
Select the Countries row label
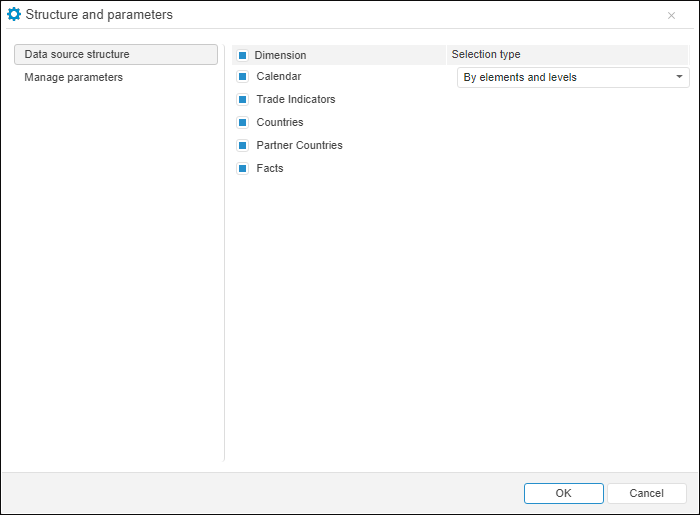[280, 122]
